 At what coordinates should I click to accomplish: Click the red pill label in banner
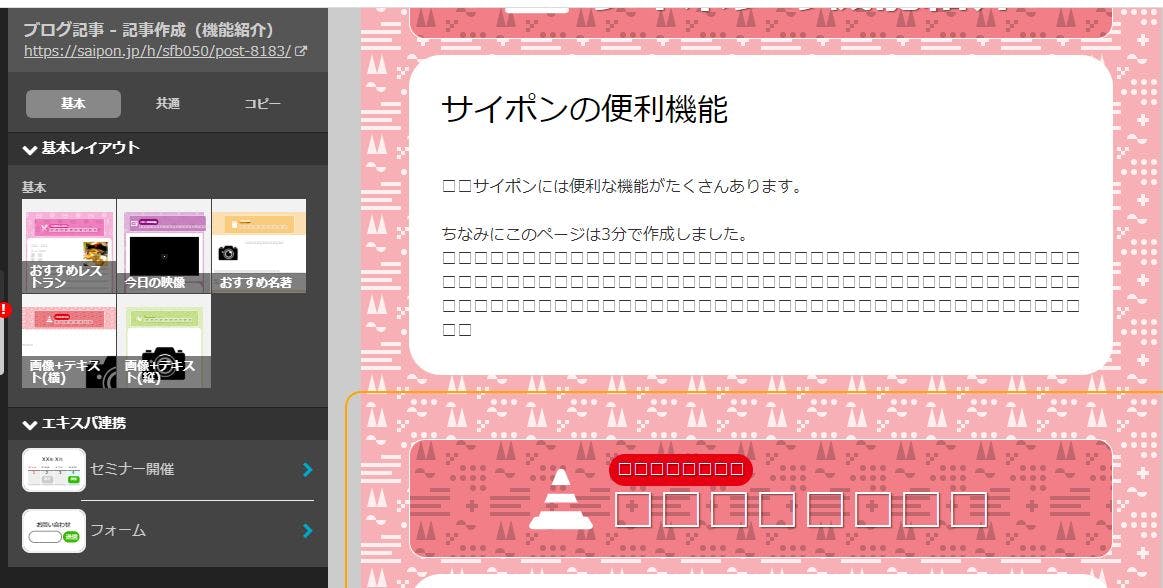click(x=680, y=469)
